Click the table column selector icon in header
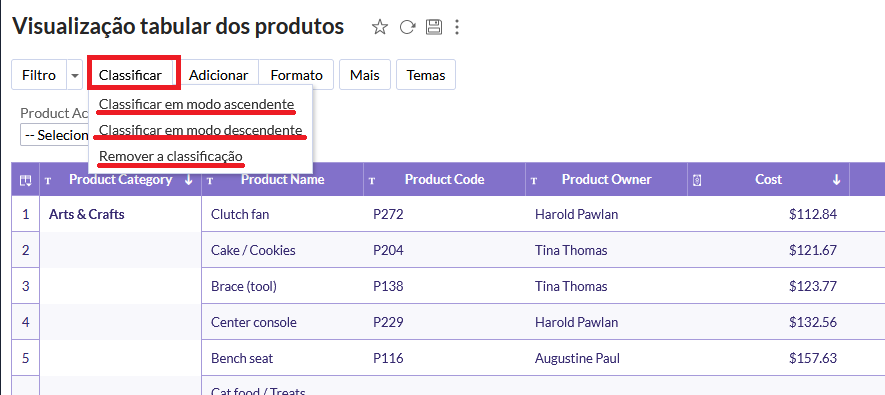Viewport: 885px width, 395px height. click(x=25, y=180)
